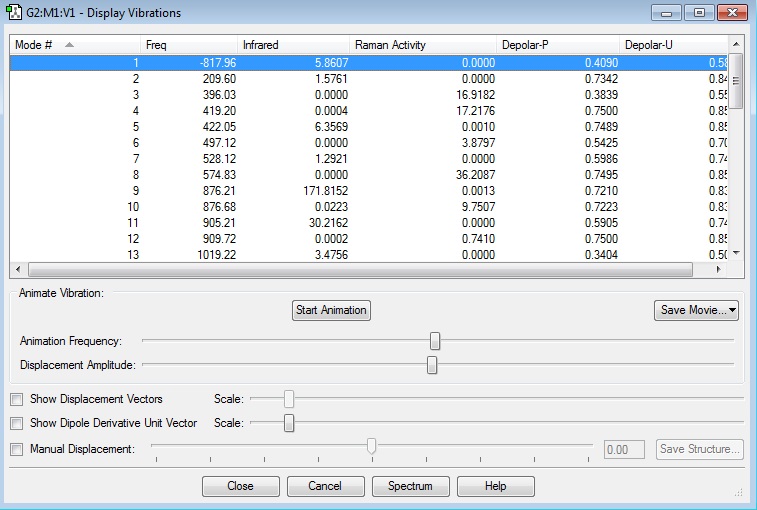This screenshot has width=757, height=510.
Task: Click the Raman activity value 9.7507
Action: pyautogui.click(x=478, y=207)
